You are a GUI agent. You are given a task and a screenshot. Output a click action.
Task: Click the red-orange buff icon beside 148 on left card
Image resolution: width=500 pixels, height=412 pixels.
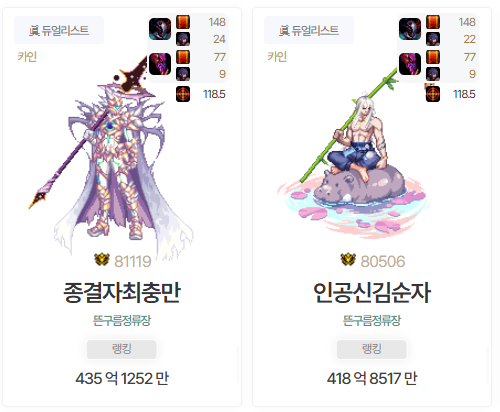click(x=183, y=22)
